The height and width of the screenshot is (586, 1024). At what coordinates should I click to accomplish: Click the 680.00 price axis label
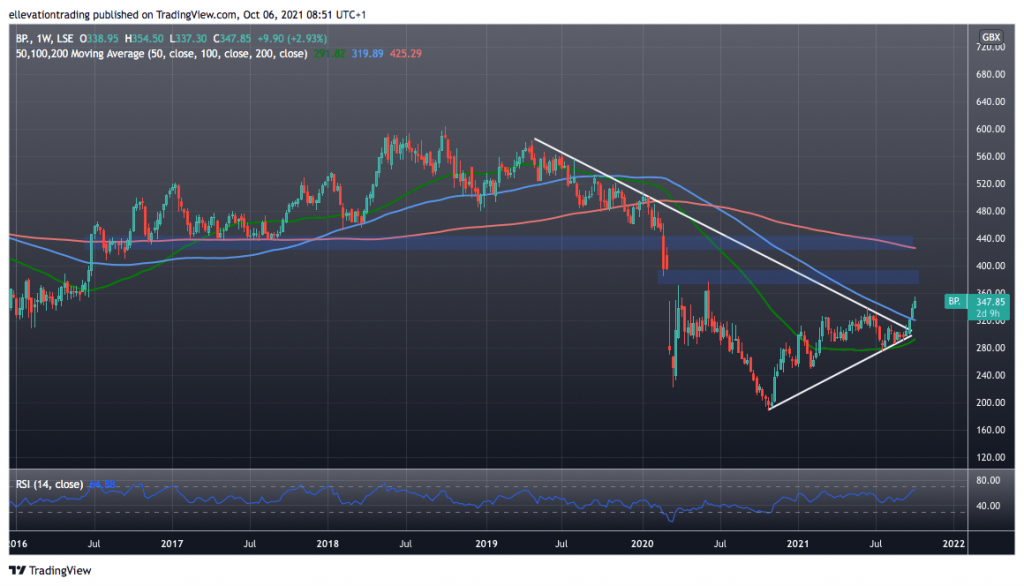[x=990, y=74]
